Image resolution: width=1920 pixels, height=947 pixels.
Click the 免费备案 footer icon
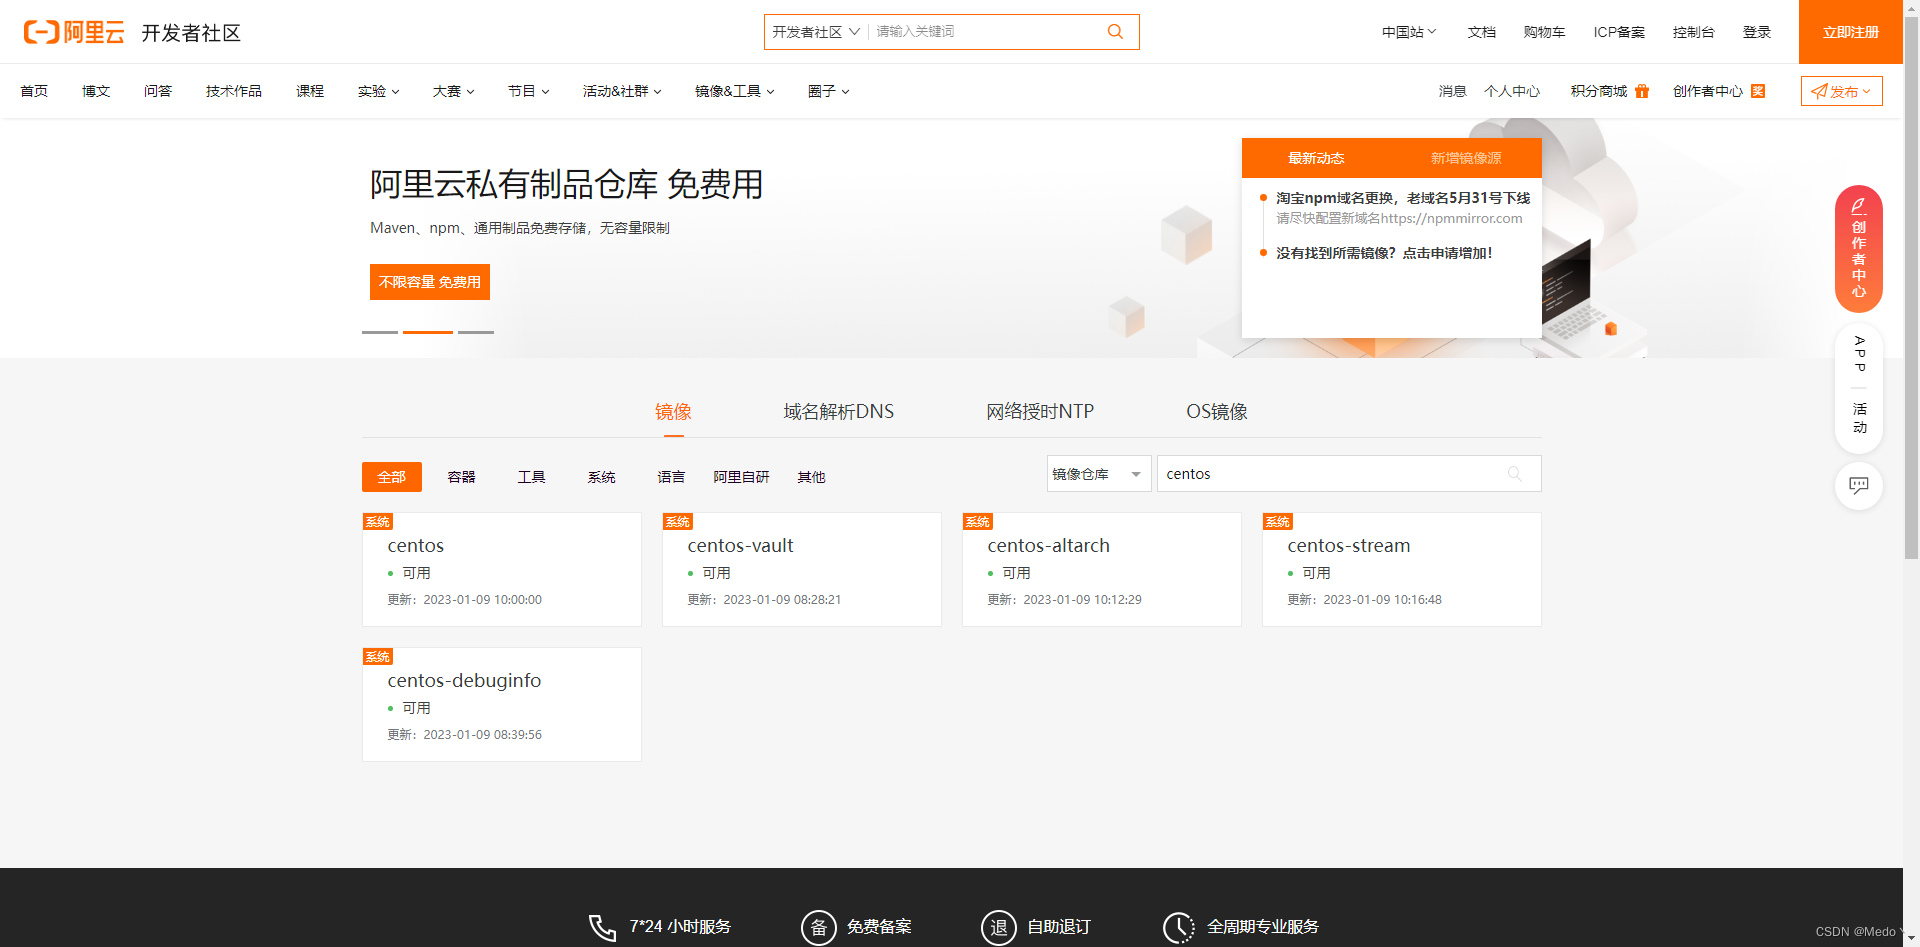tap(819, 927)
